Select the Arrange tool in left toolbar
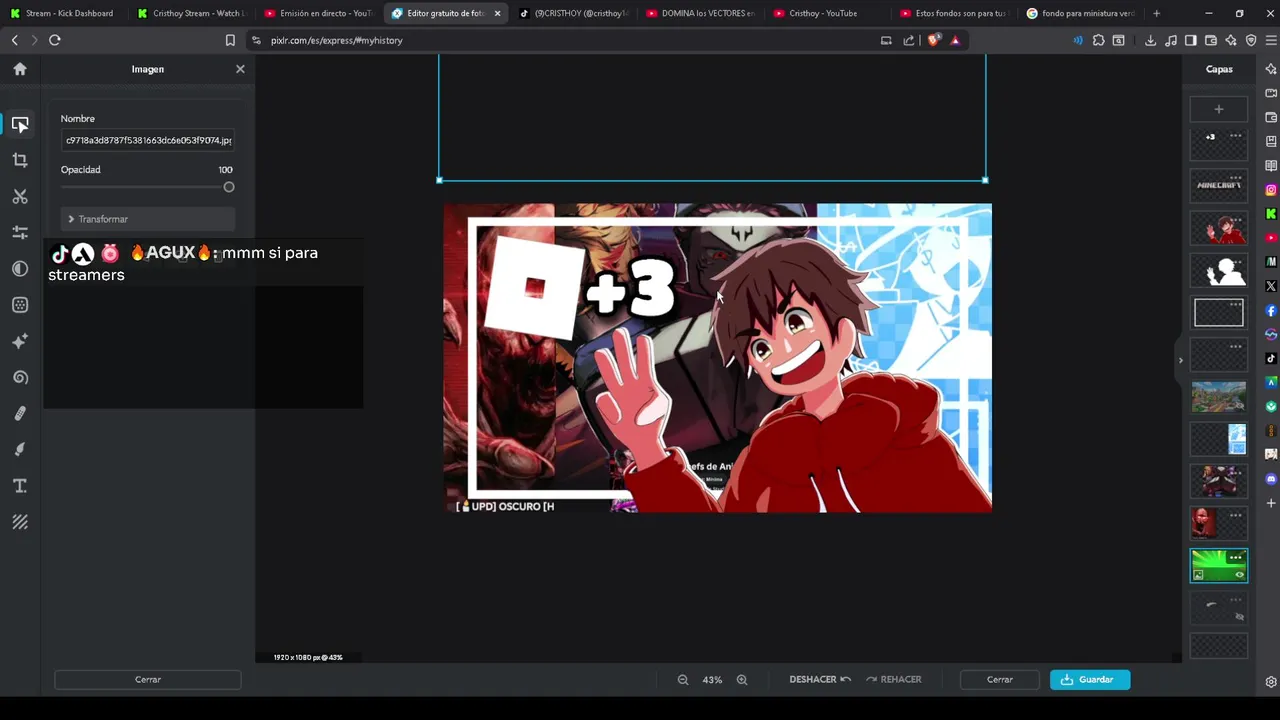Screen dimensions: 1280x720 [x=20, y=124]
